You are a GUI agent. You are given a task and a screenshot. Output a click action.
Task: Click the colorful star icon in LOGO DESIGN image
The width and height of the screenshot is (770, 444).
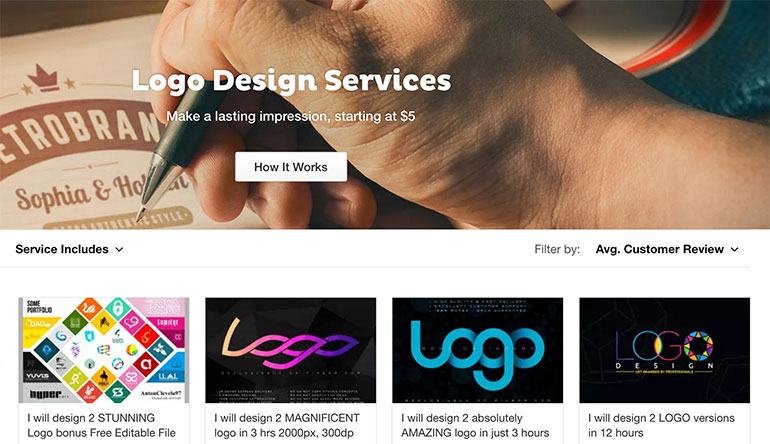pyautogui.click(x=698, y=346)
